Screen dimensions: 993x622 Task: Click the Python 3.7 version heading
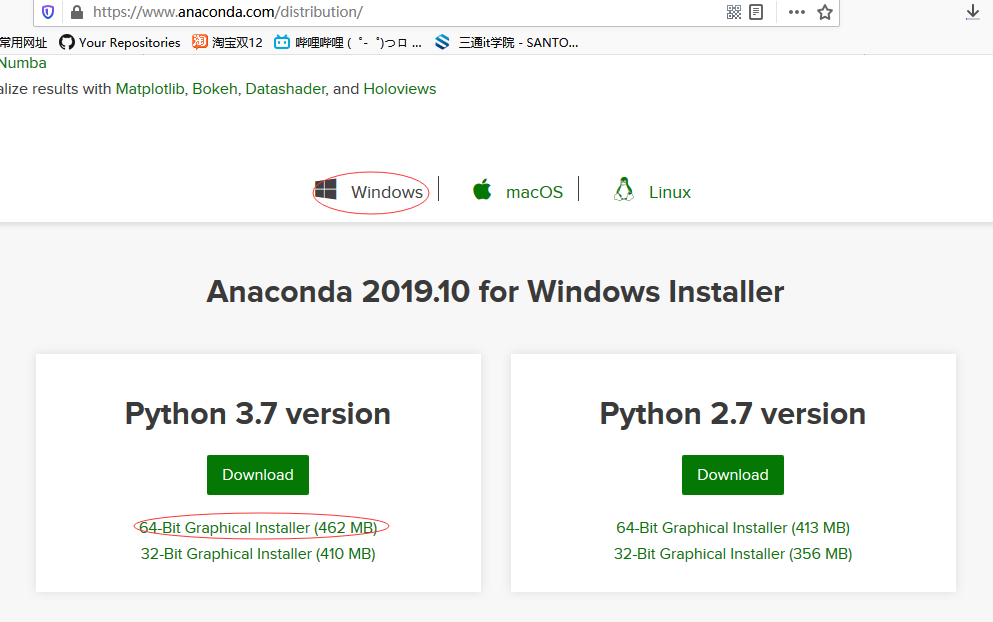(x=258, y=414)
